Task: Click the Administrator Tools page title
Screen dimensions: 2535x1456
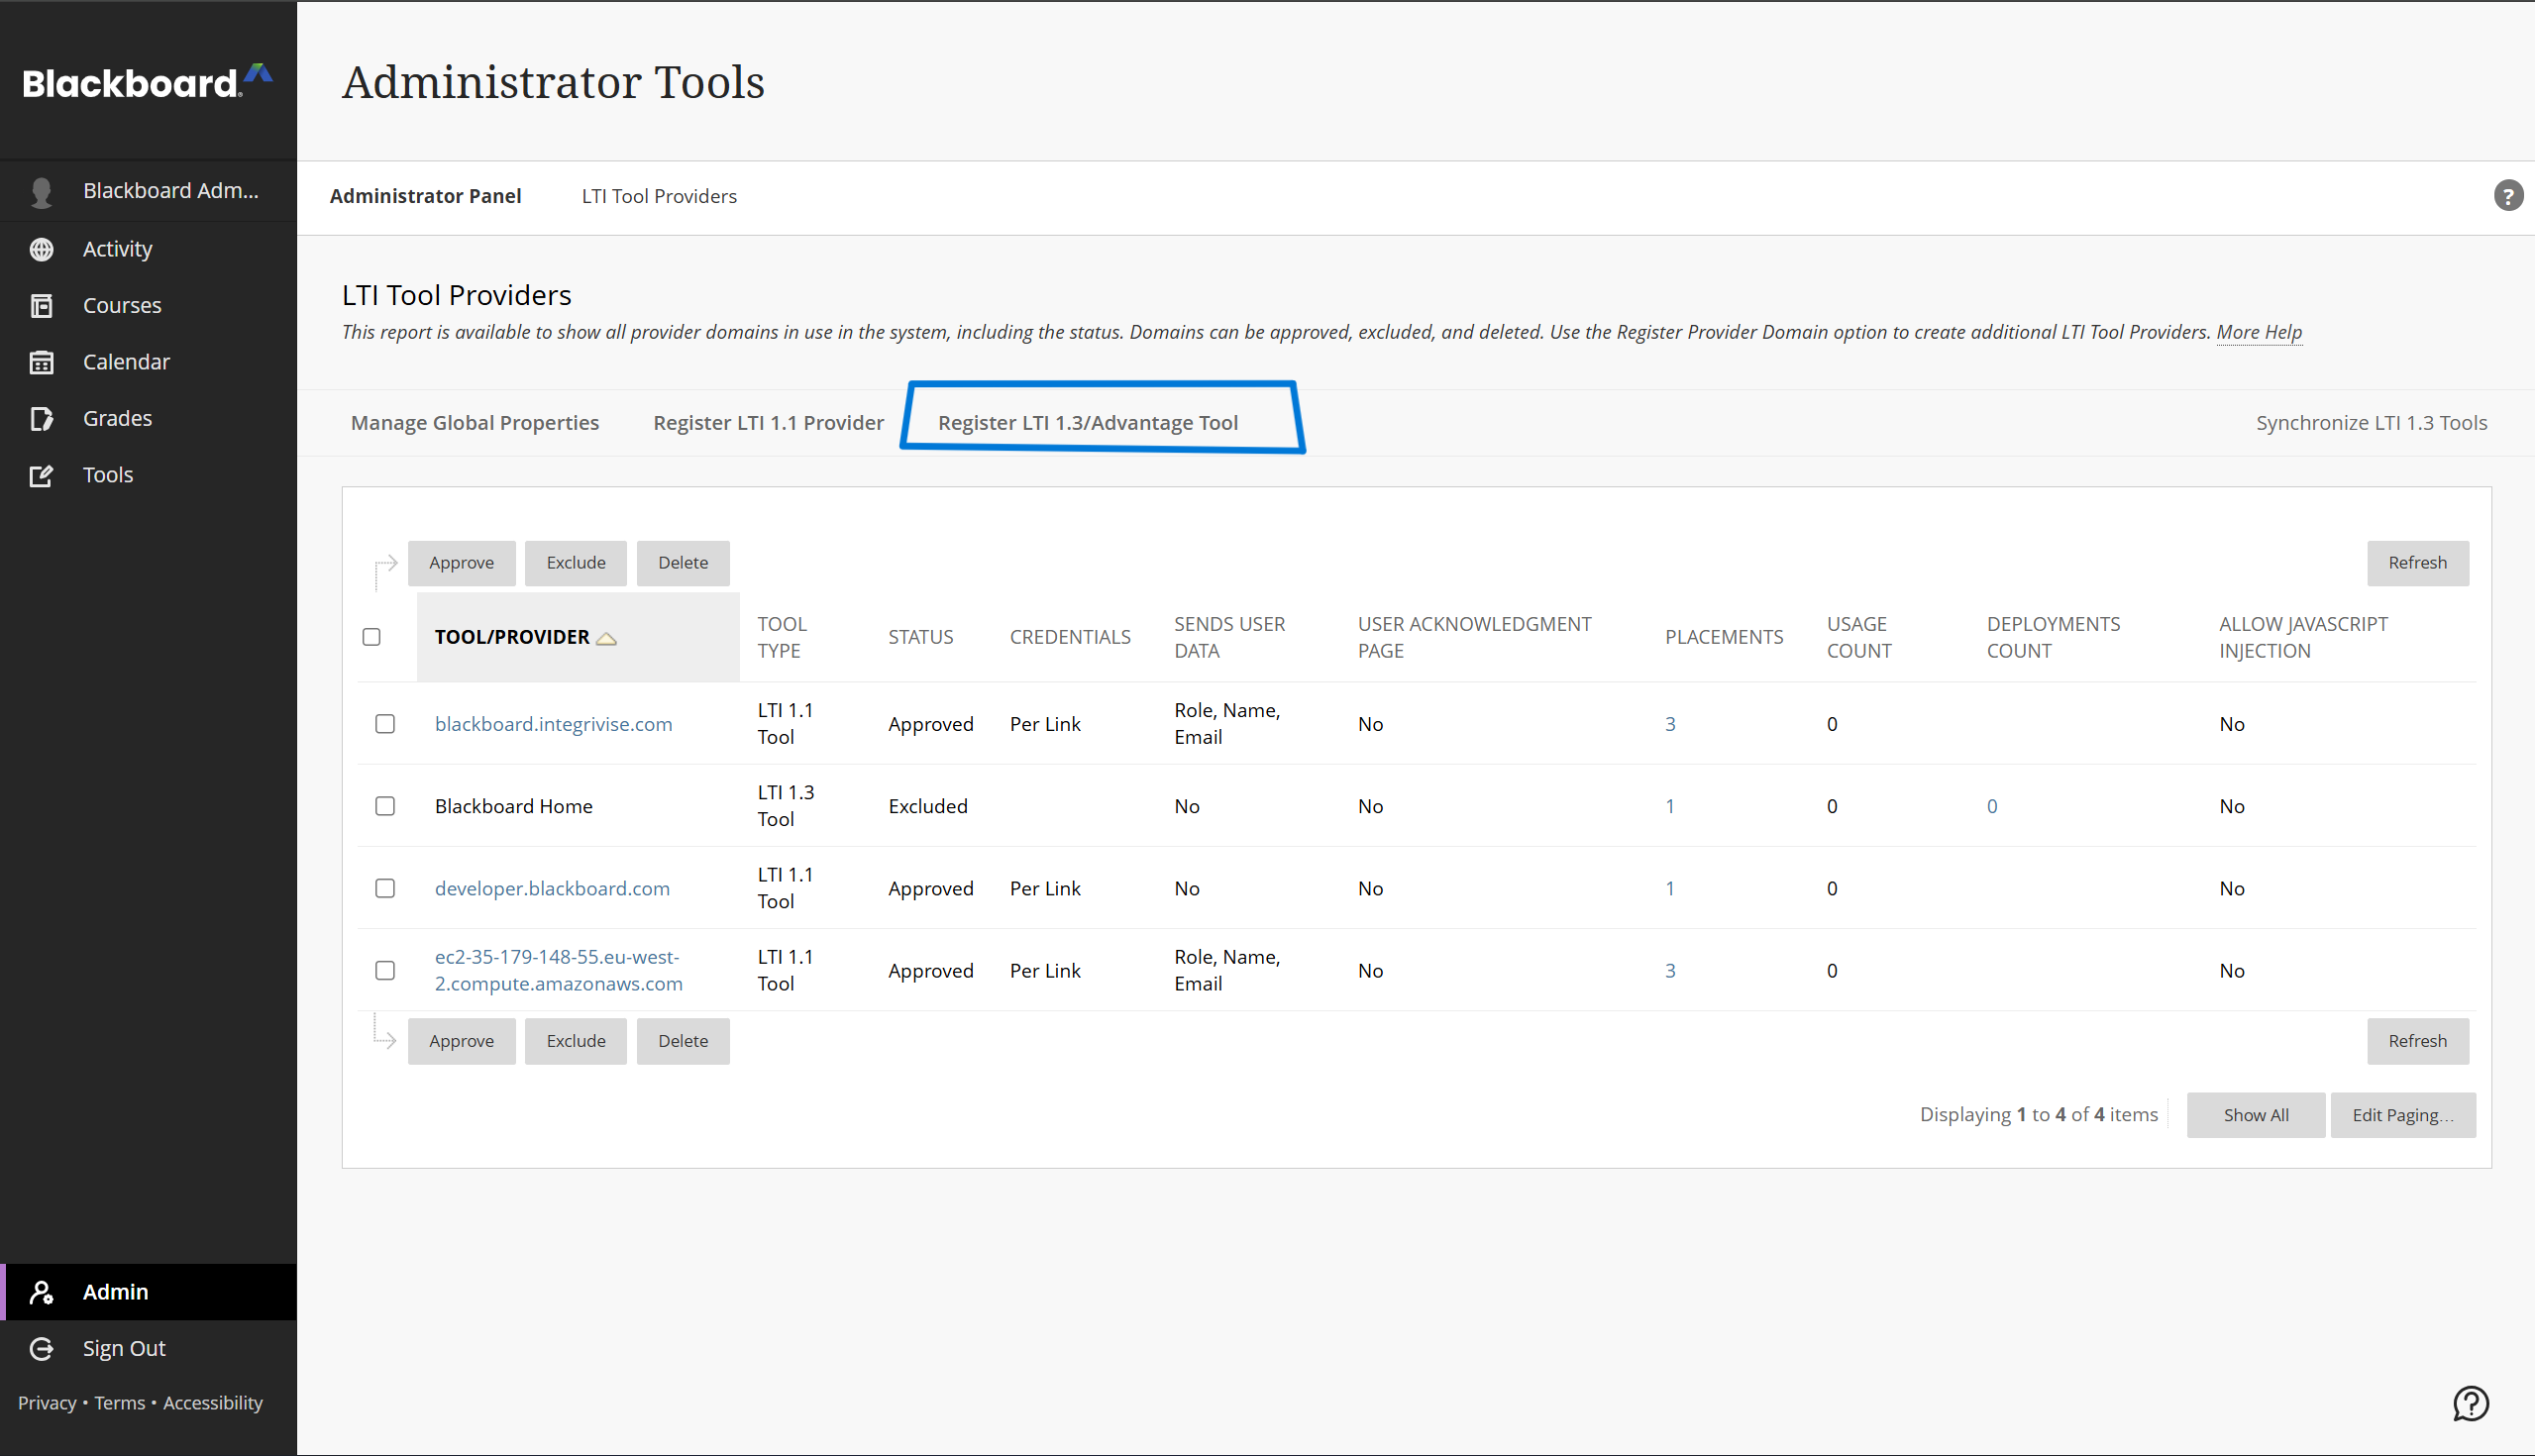Action: 553,82
